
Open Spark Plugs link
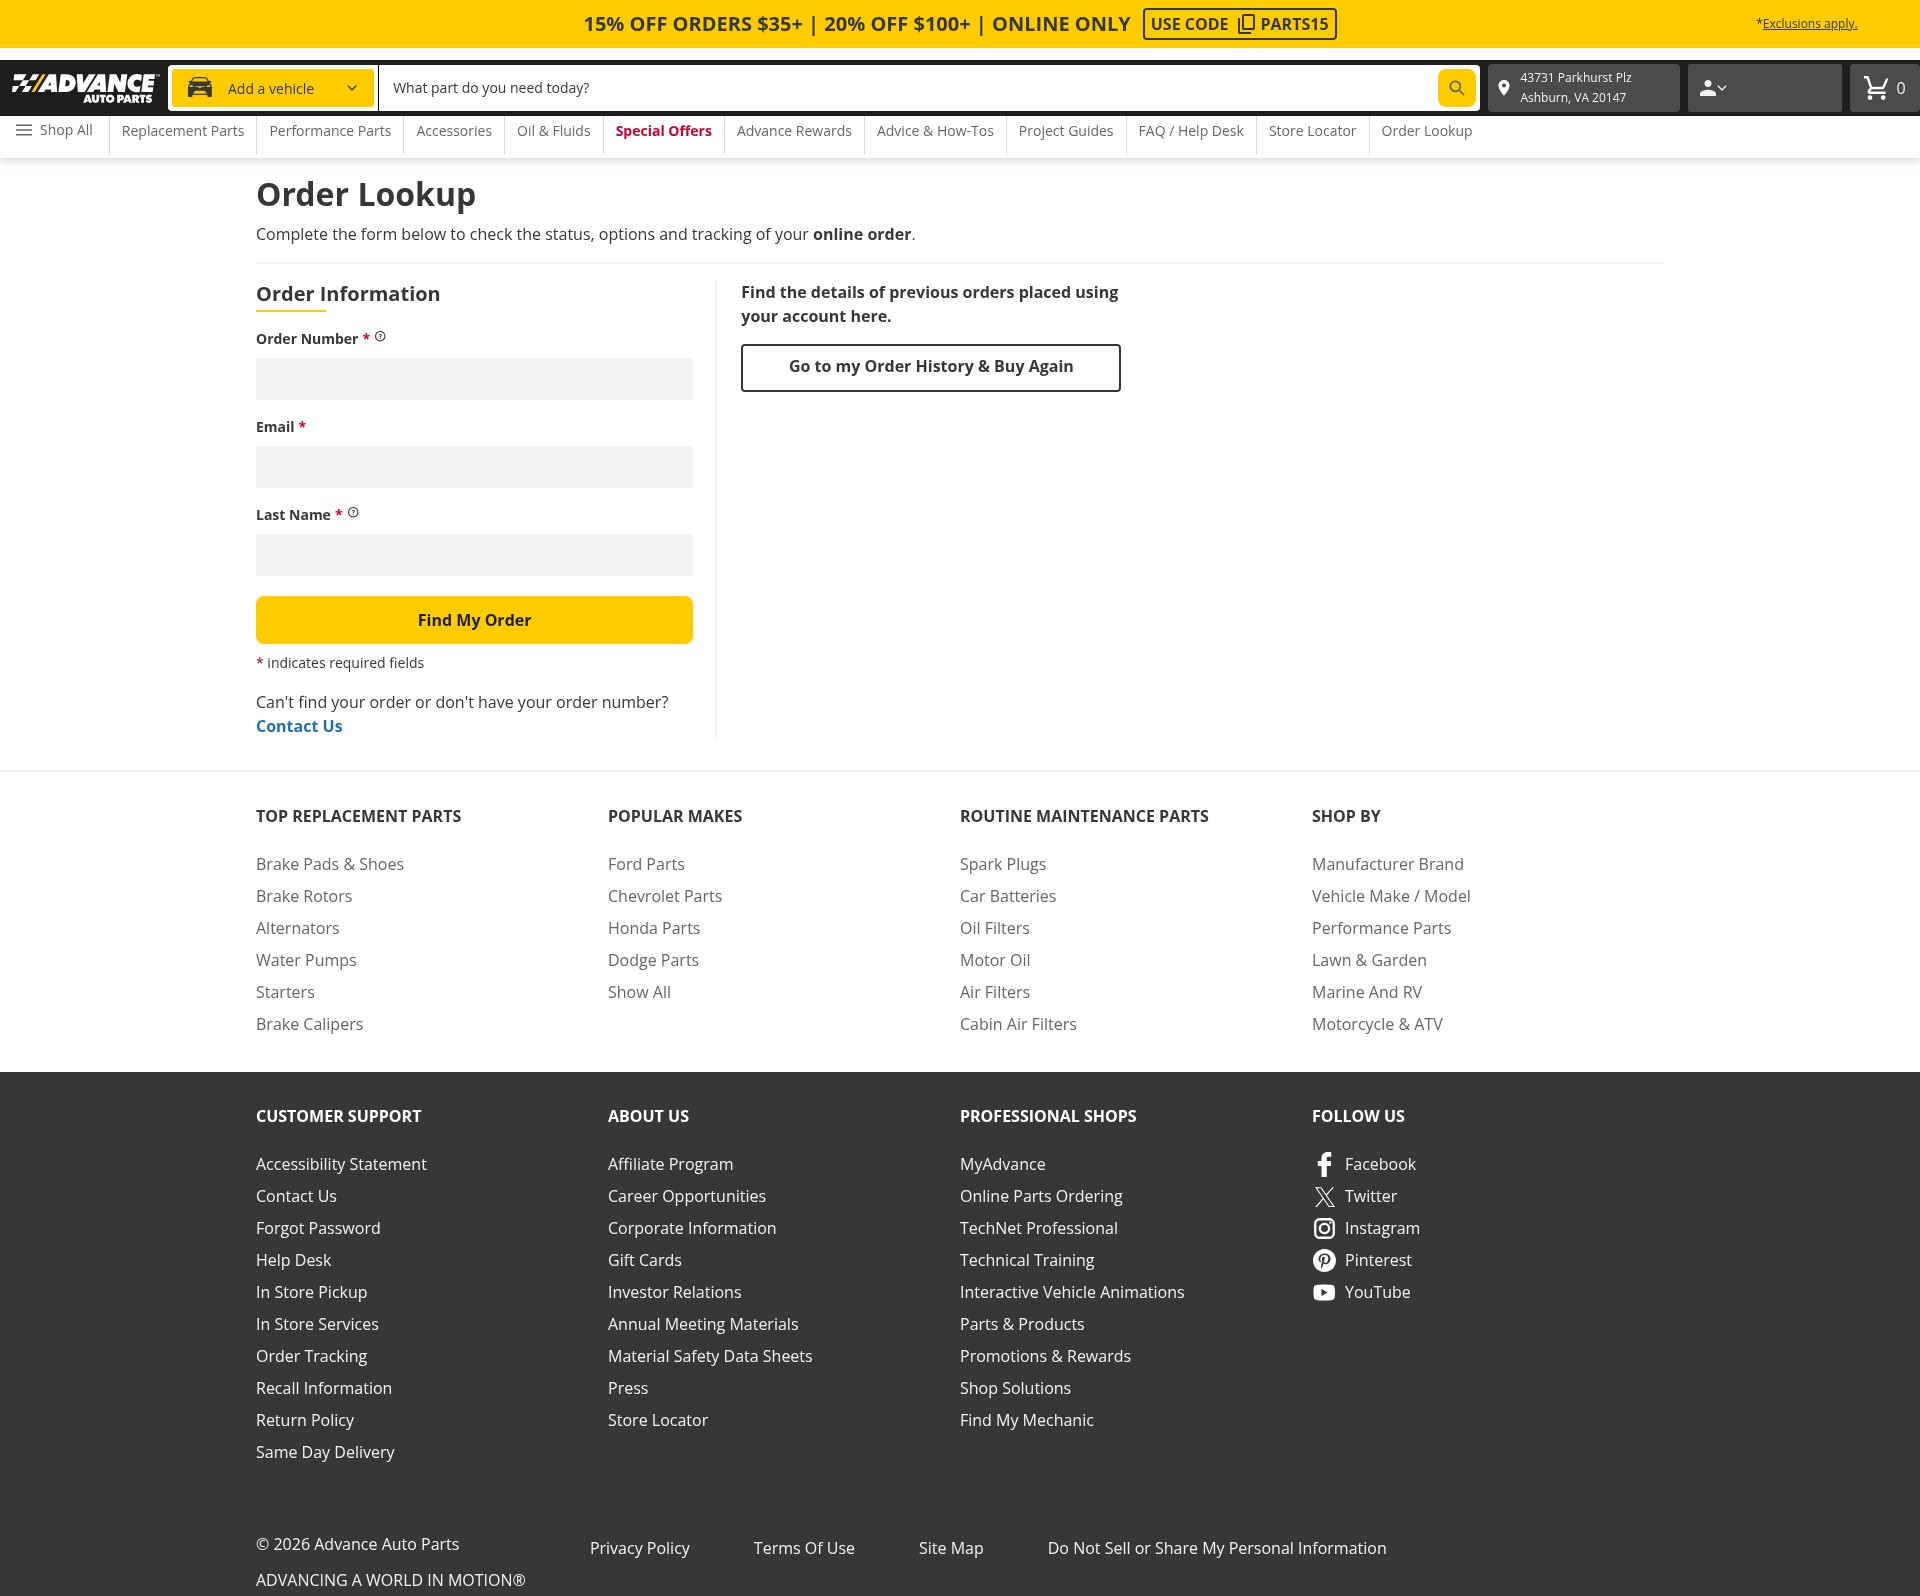1003,864
